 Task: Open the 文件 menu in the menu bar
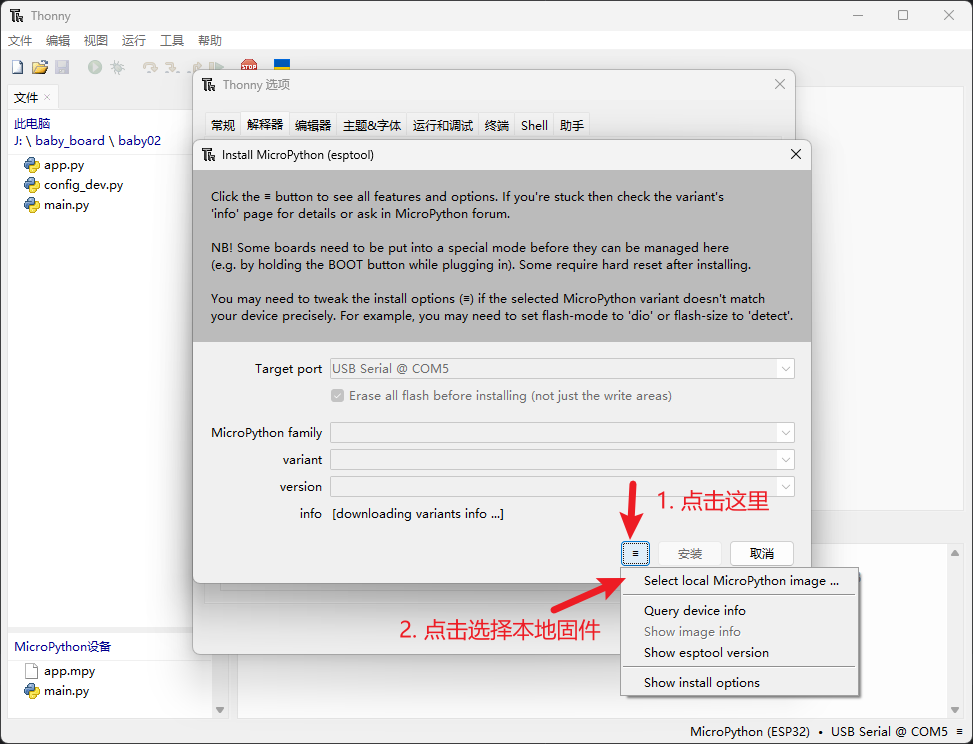pos(20,40)
